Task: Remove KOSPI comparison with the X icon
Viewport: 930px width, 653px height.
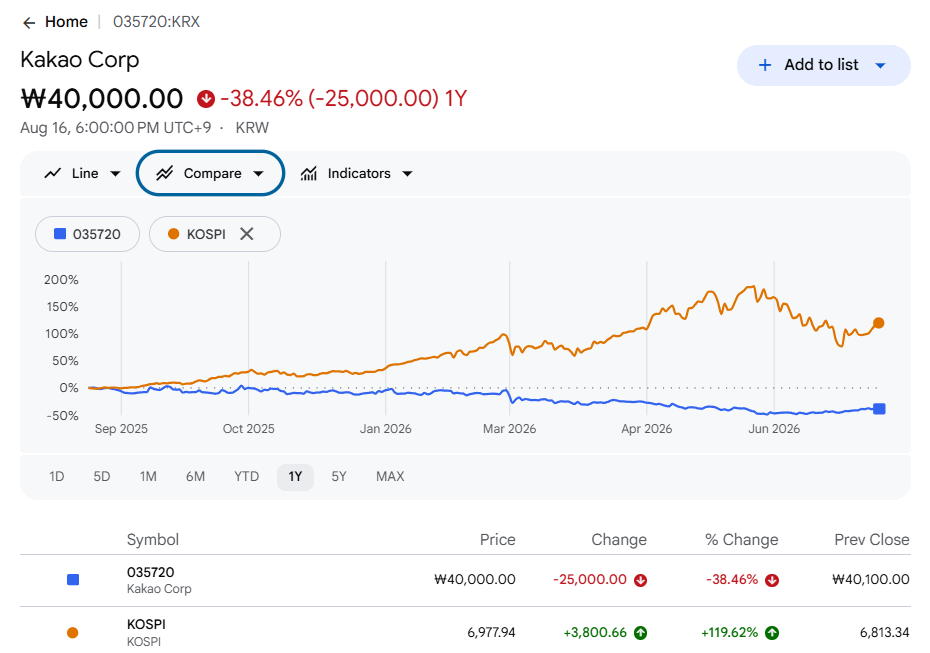Action: (247, 234)
